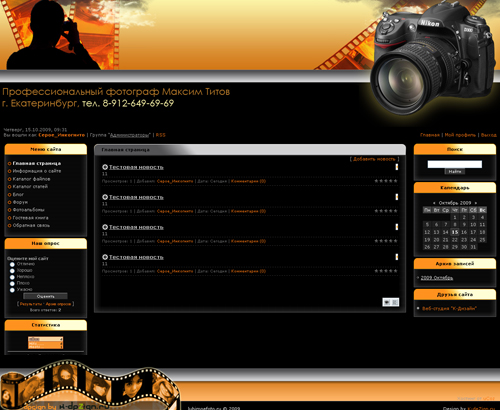
Task: Click Октябрь 2009 calendar month title
Action: click(455, 203)
